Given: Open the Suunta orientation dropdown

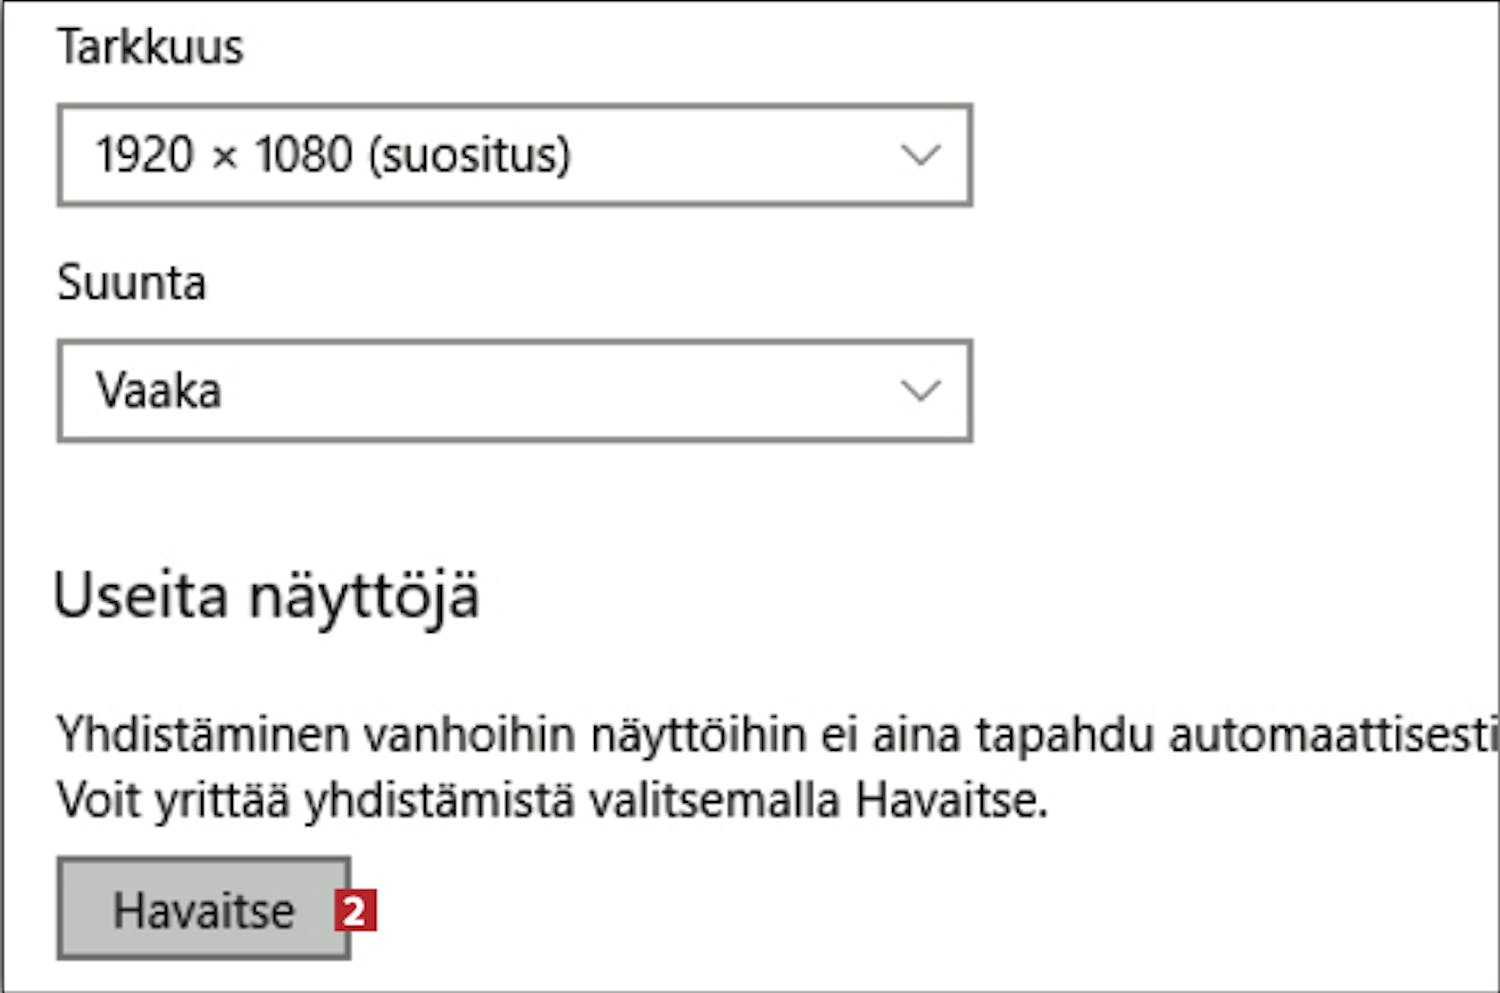Looking at the screenshot, I should pyautogui.click(x=514, y=390).
